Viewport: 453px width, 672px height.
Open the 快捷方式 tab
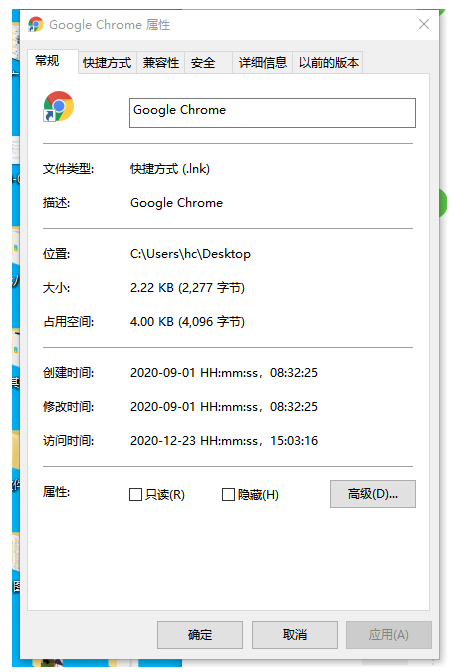click(x=107, y=63)
